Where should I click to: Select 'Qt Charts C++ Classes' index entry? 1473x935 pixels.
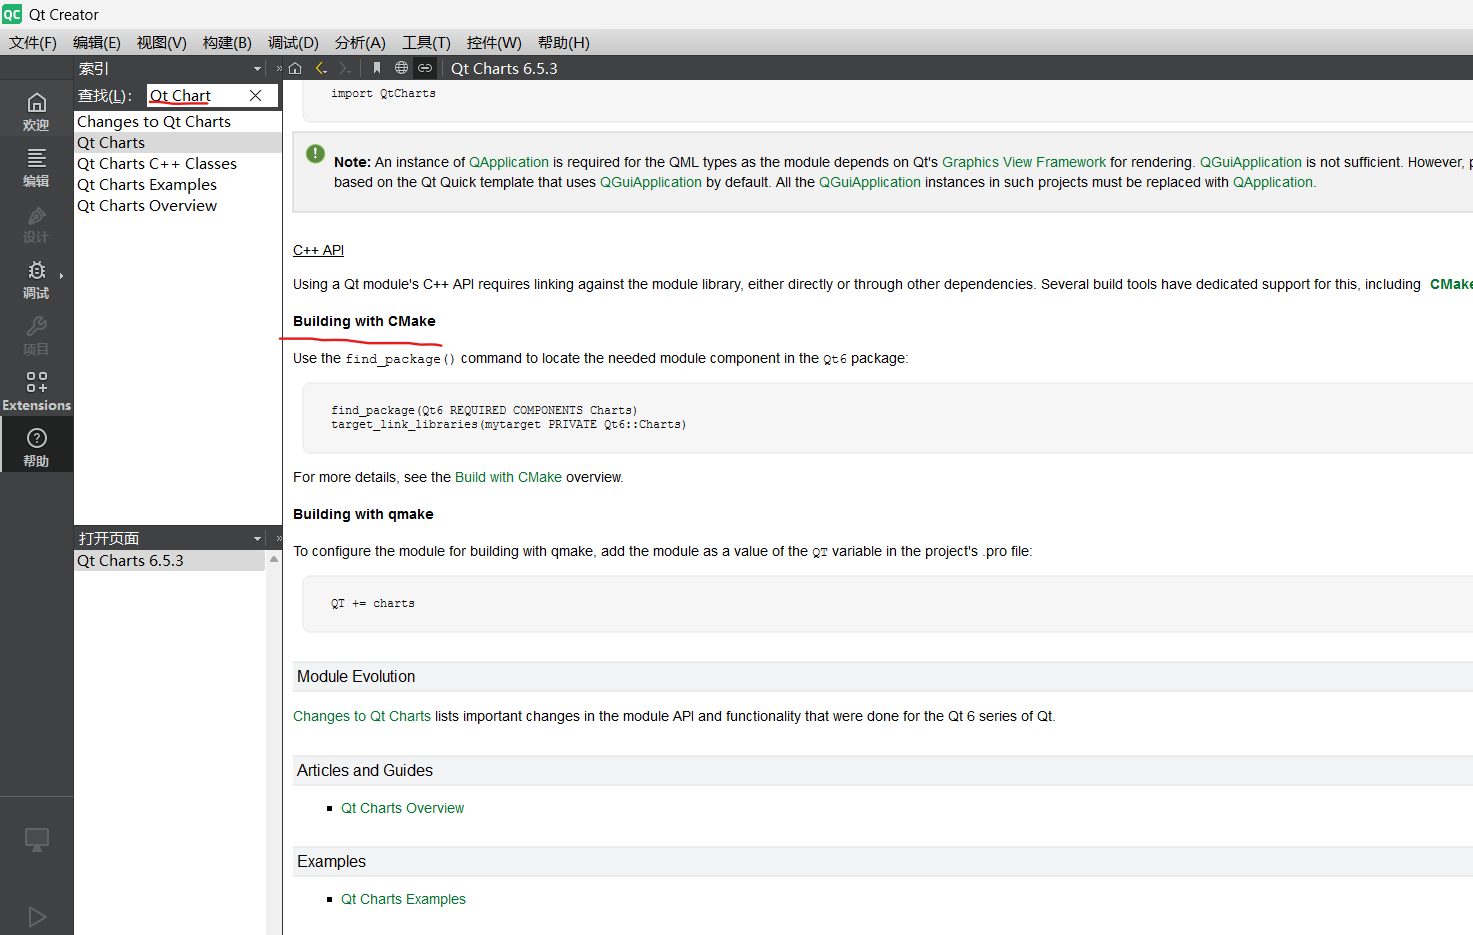tap(178, 164)
